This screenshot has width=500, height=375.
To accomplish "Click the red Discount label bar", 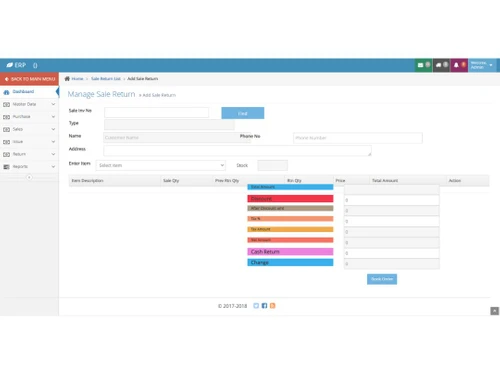I will point(290,199).
